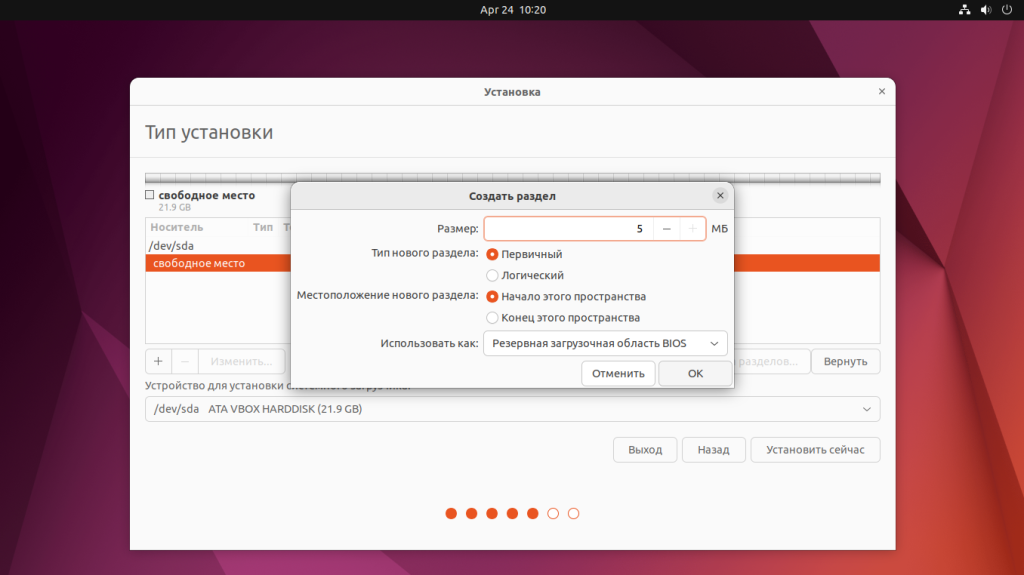Select the Логический partition type

492,275
